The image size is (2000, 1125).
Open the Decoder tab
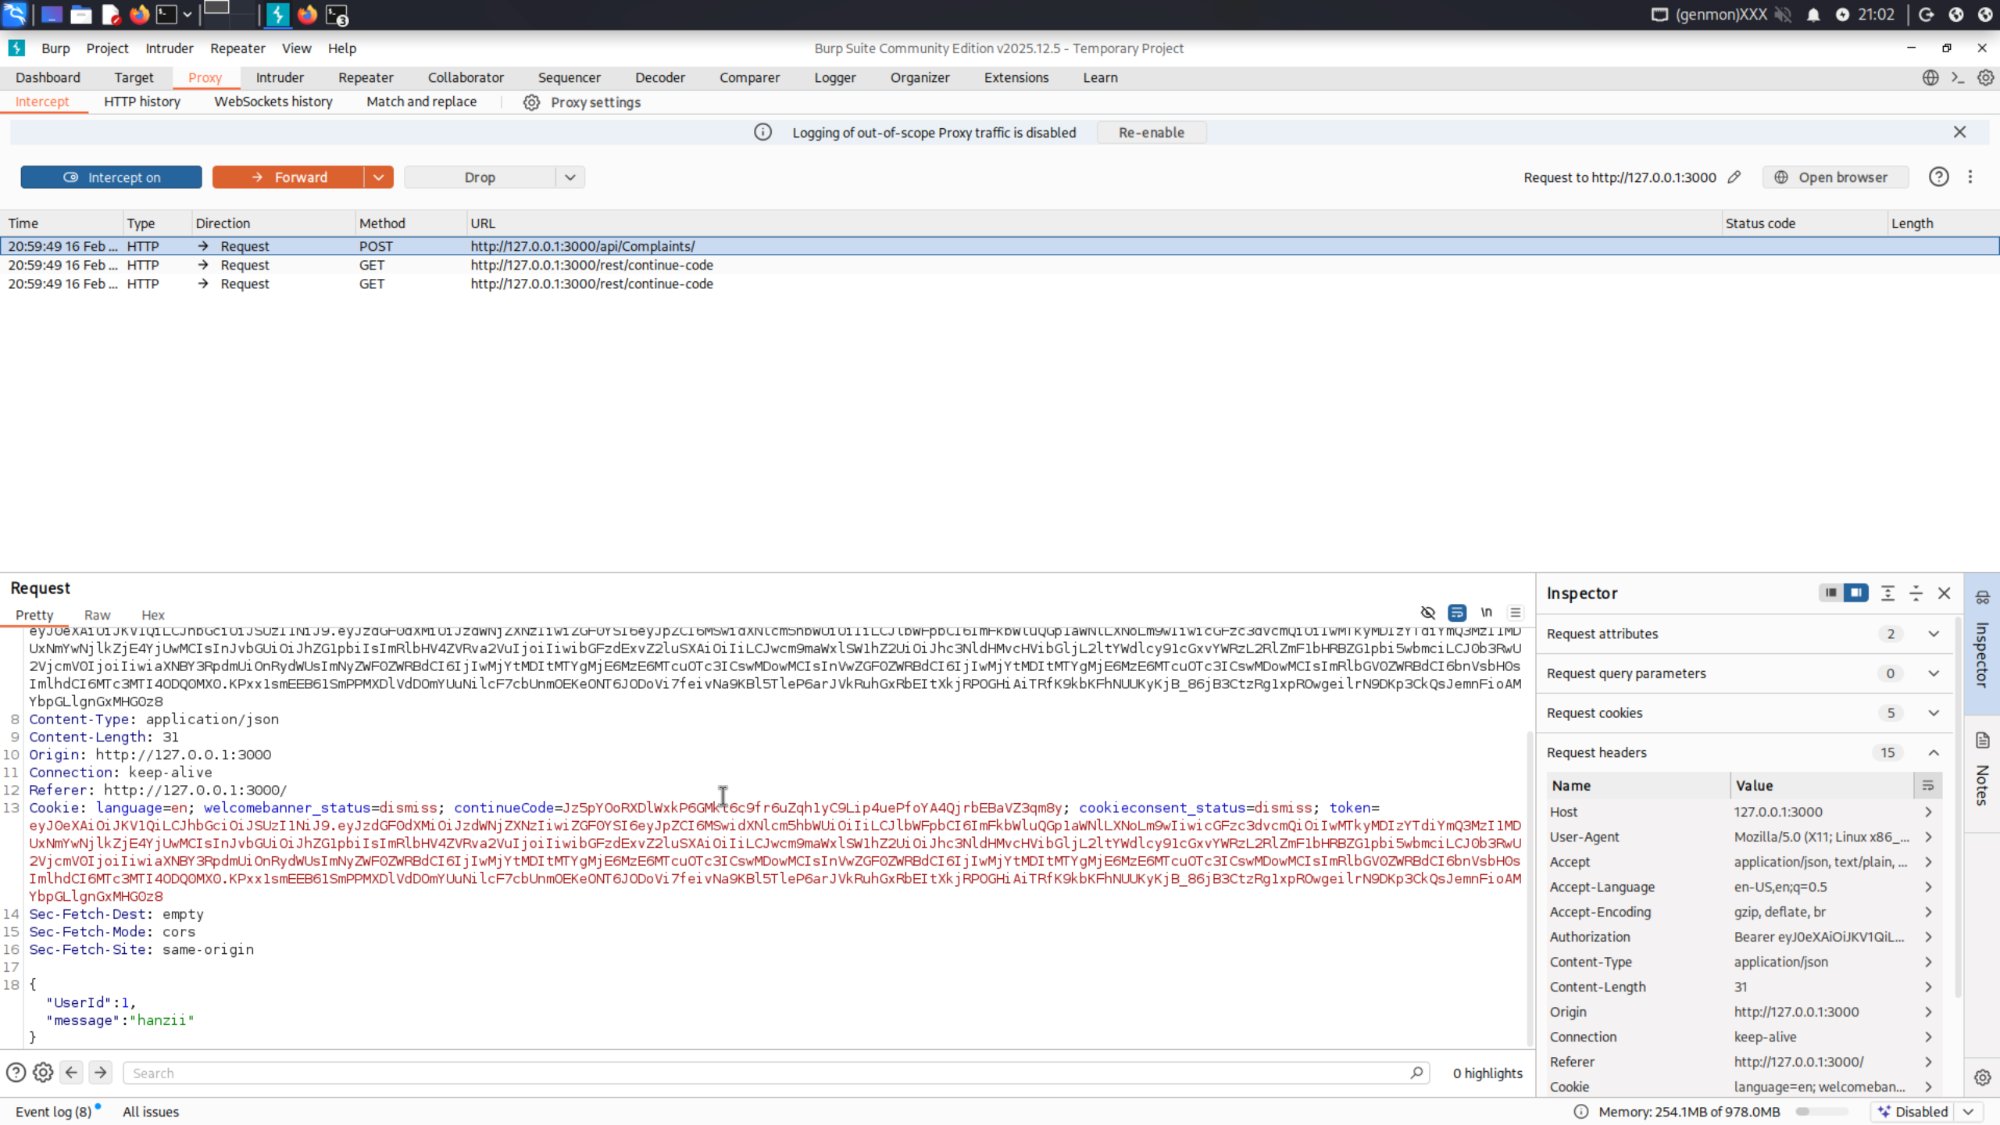click(x=660, y=77)
